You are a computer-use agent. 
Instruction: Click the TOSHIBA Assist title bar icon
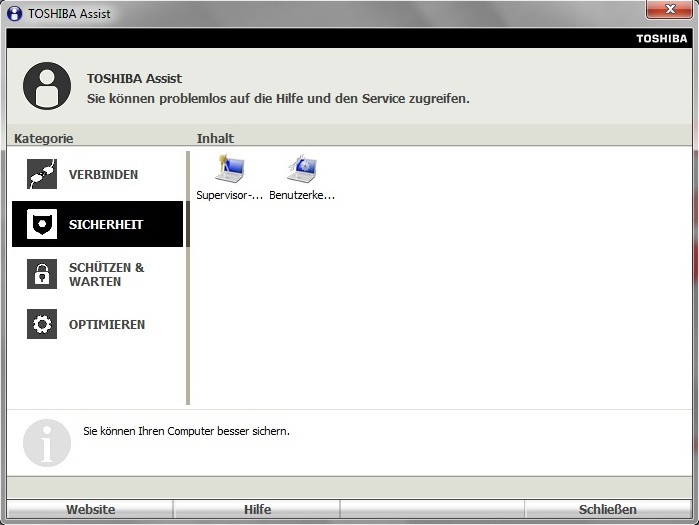tap(15, 14)
